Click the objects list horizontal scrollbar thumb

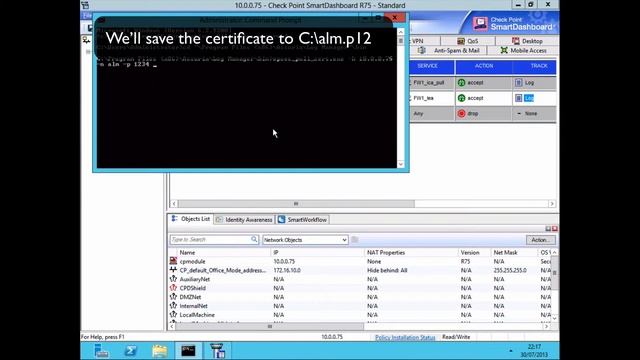click(x=269, y=327)
